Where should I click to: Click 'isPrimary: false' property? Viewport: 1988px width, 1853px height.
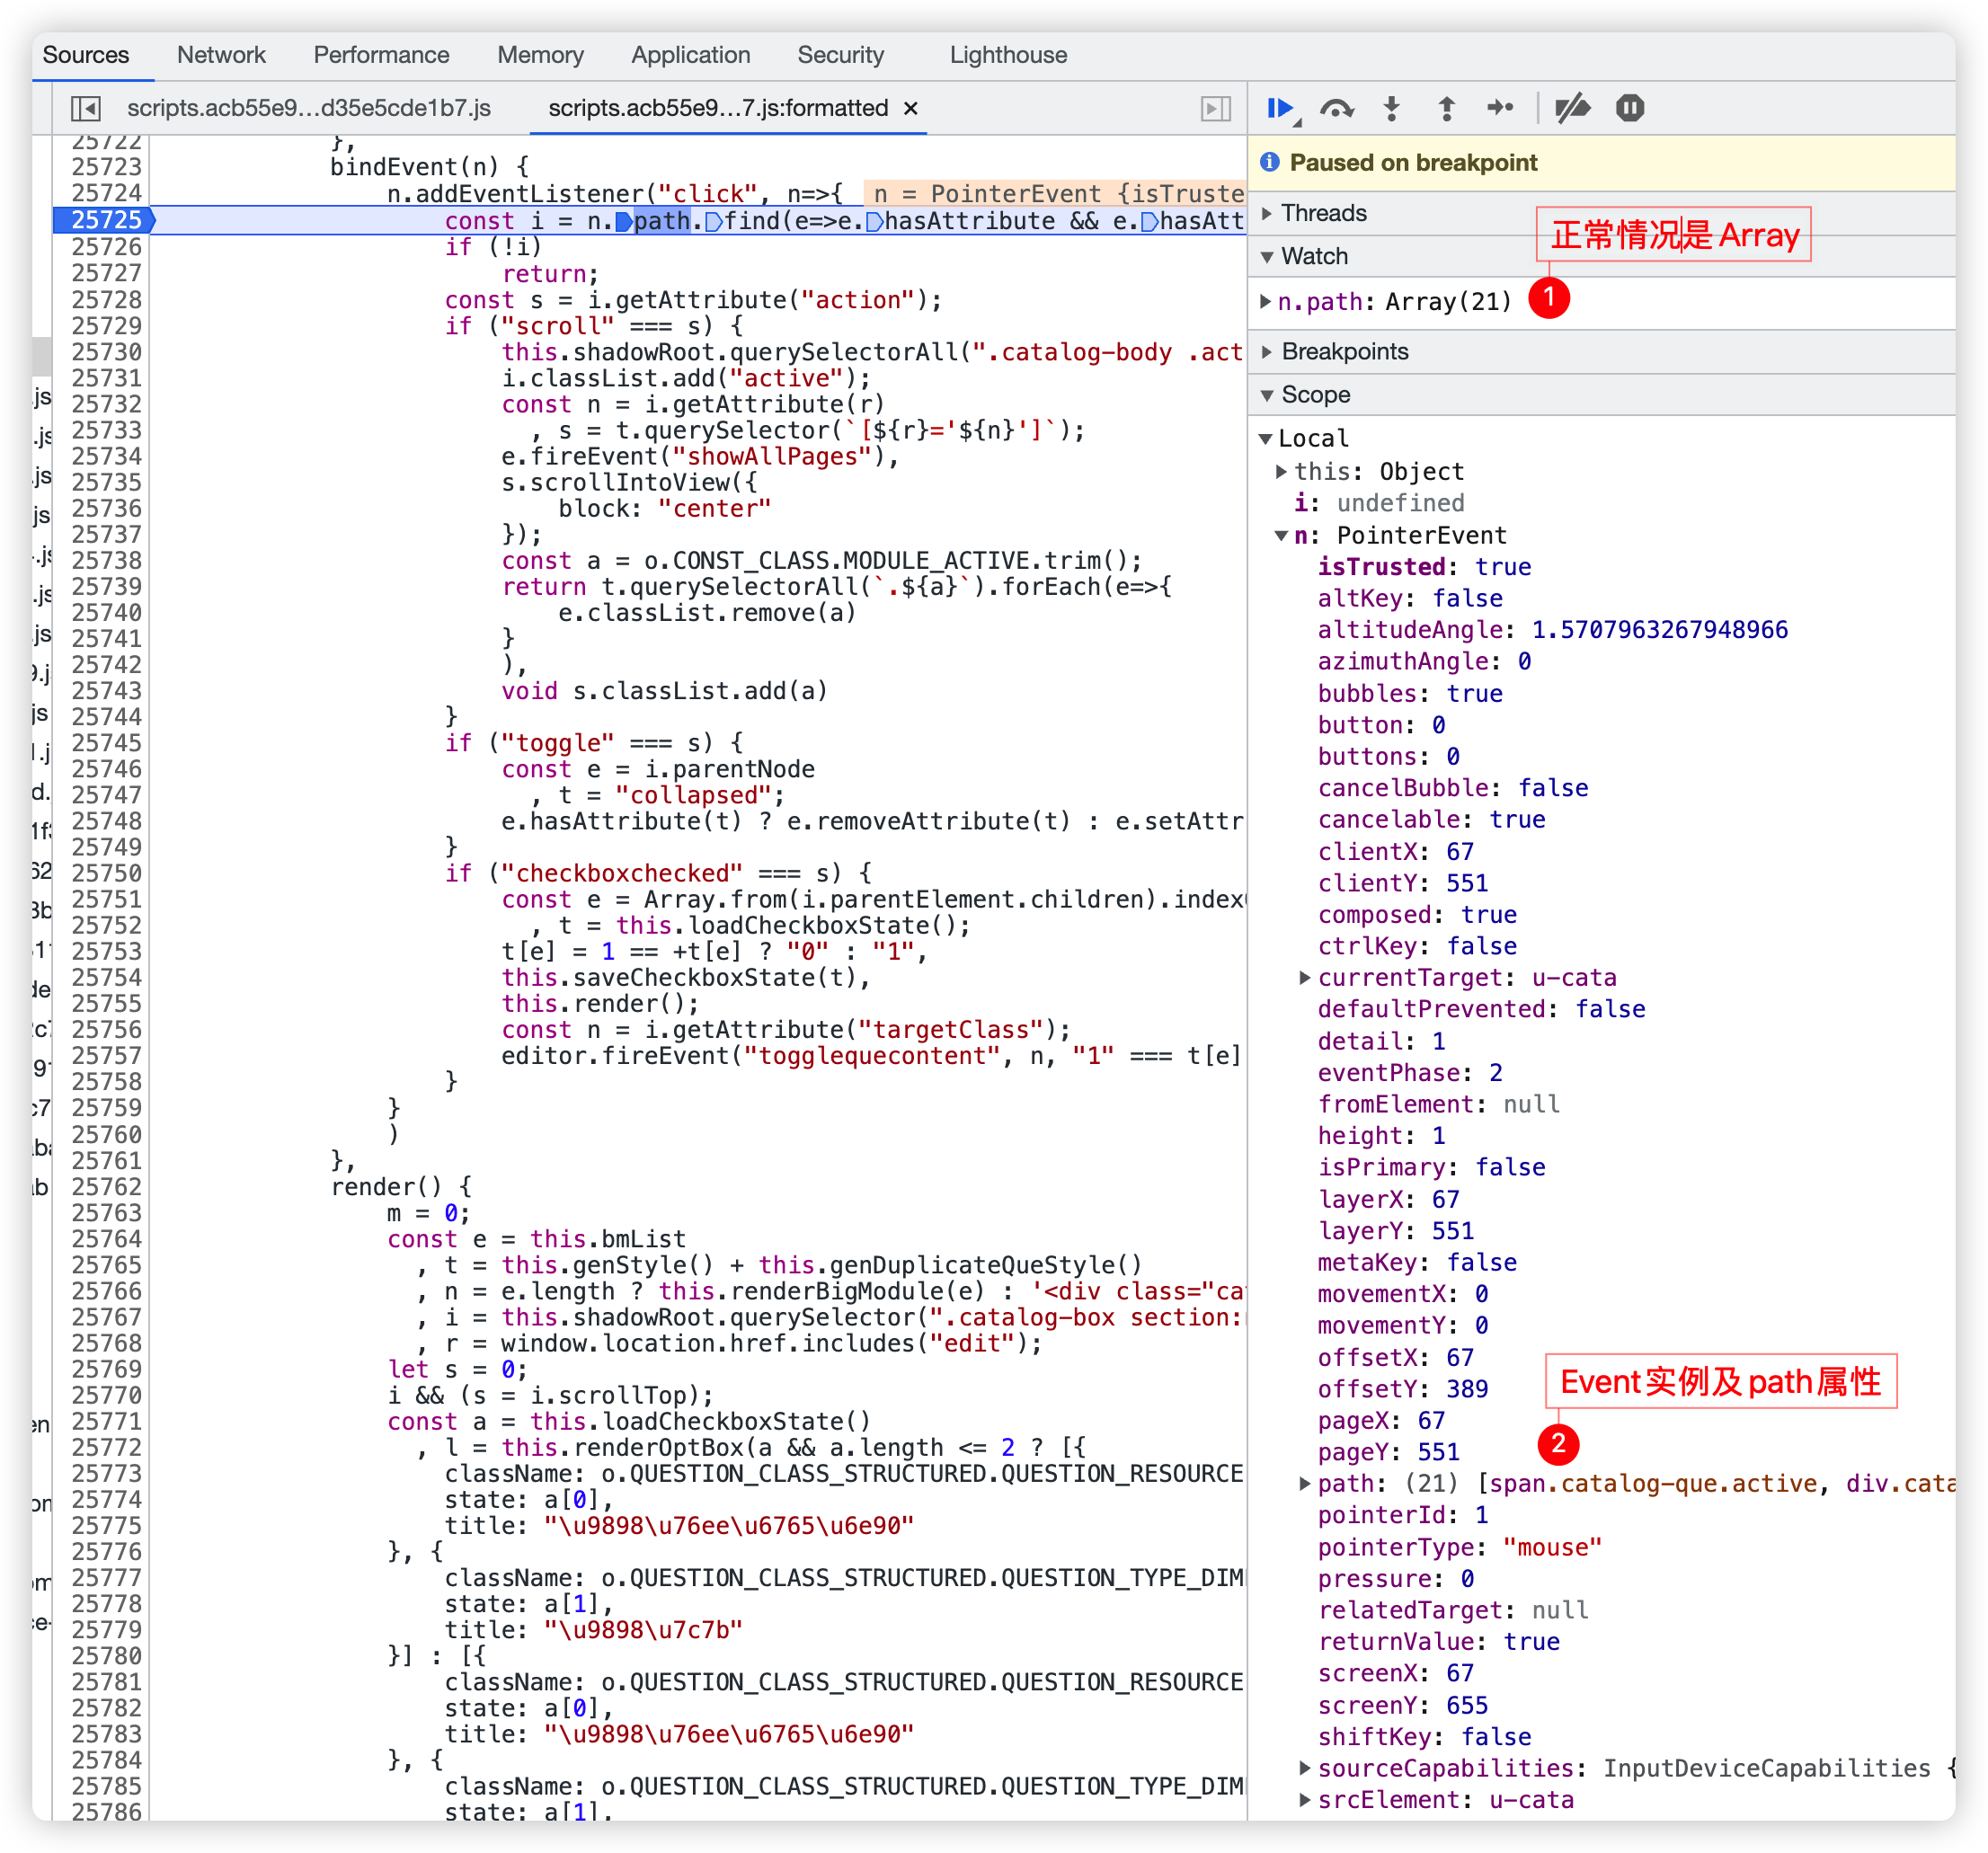pyautogui.click(x=1431, y=1167)
